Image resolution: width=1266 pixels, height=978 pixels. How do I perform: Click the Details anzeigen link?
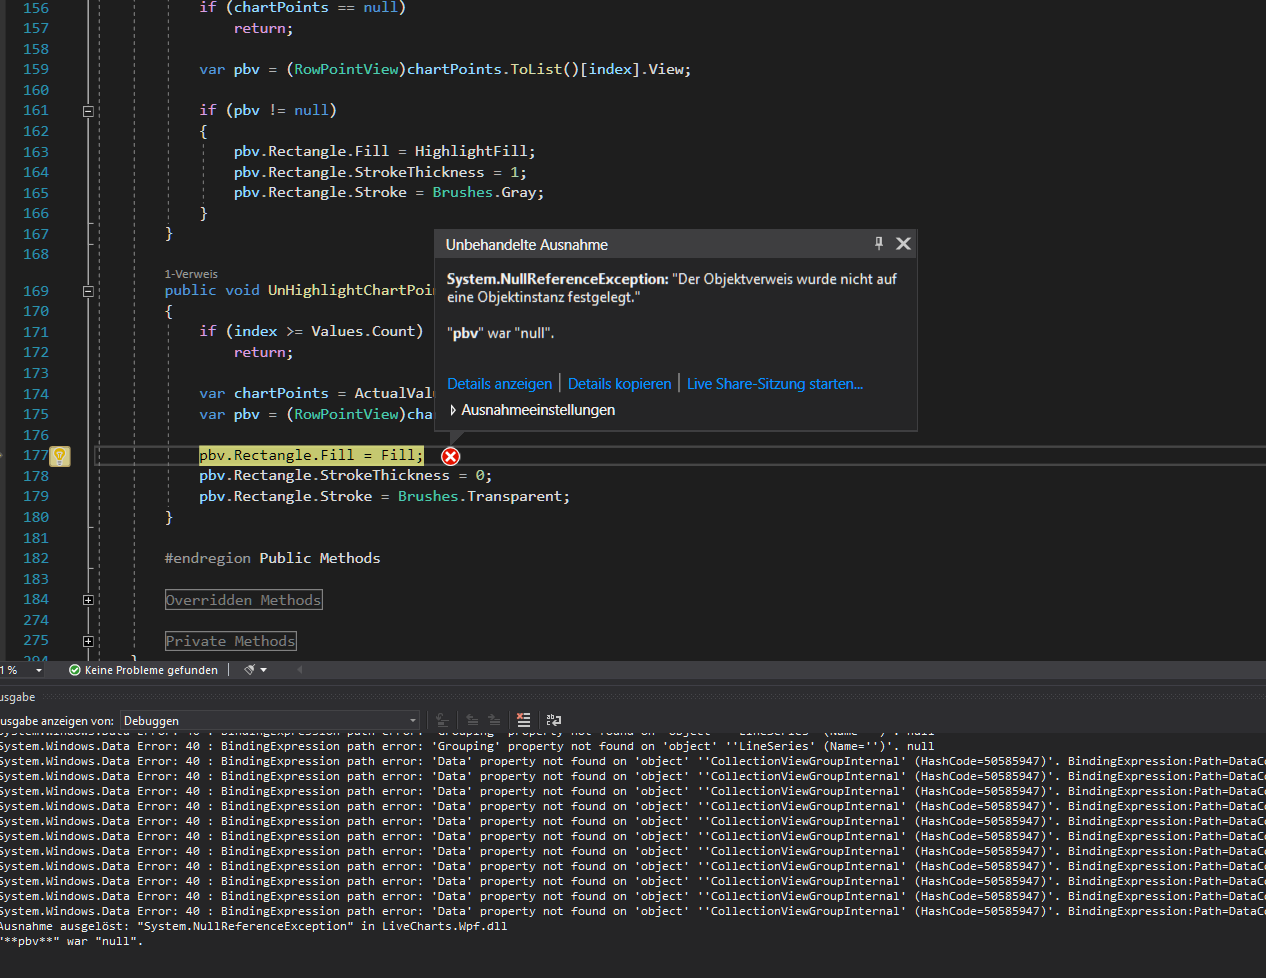(499, 384)
